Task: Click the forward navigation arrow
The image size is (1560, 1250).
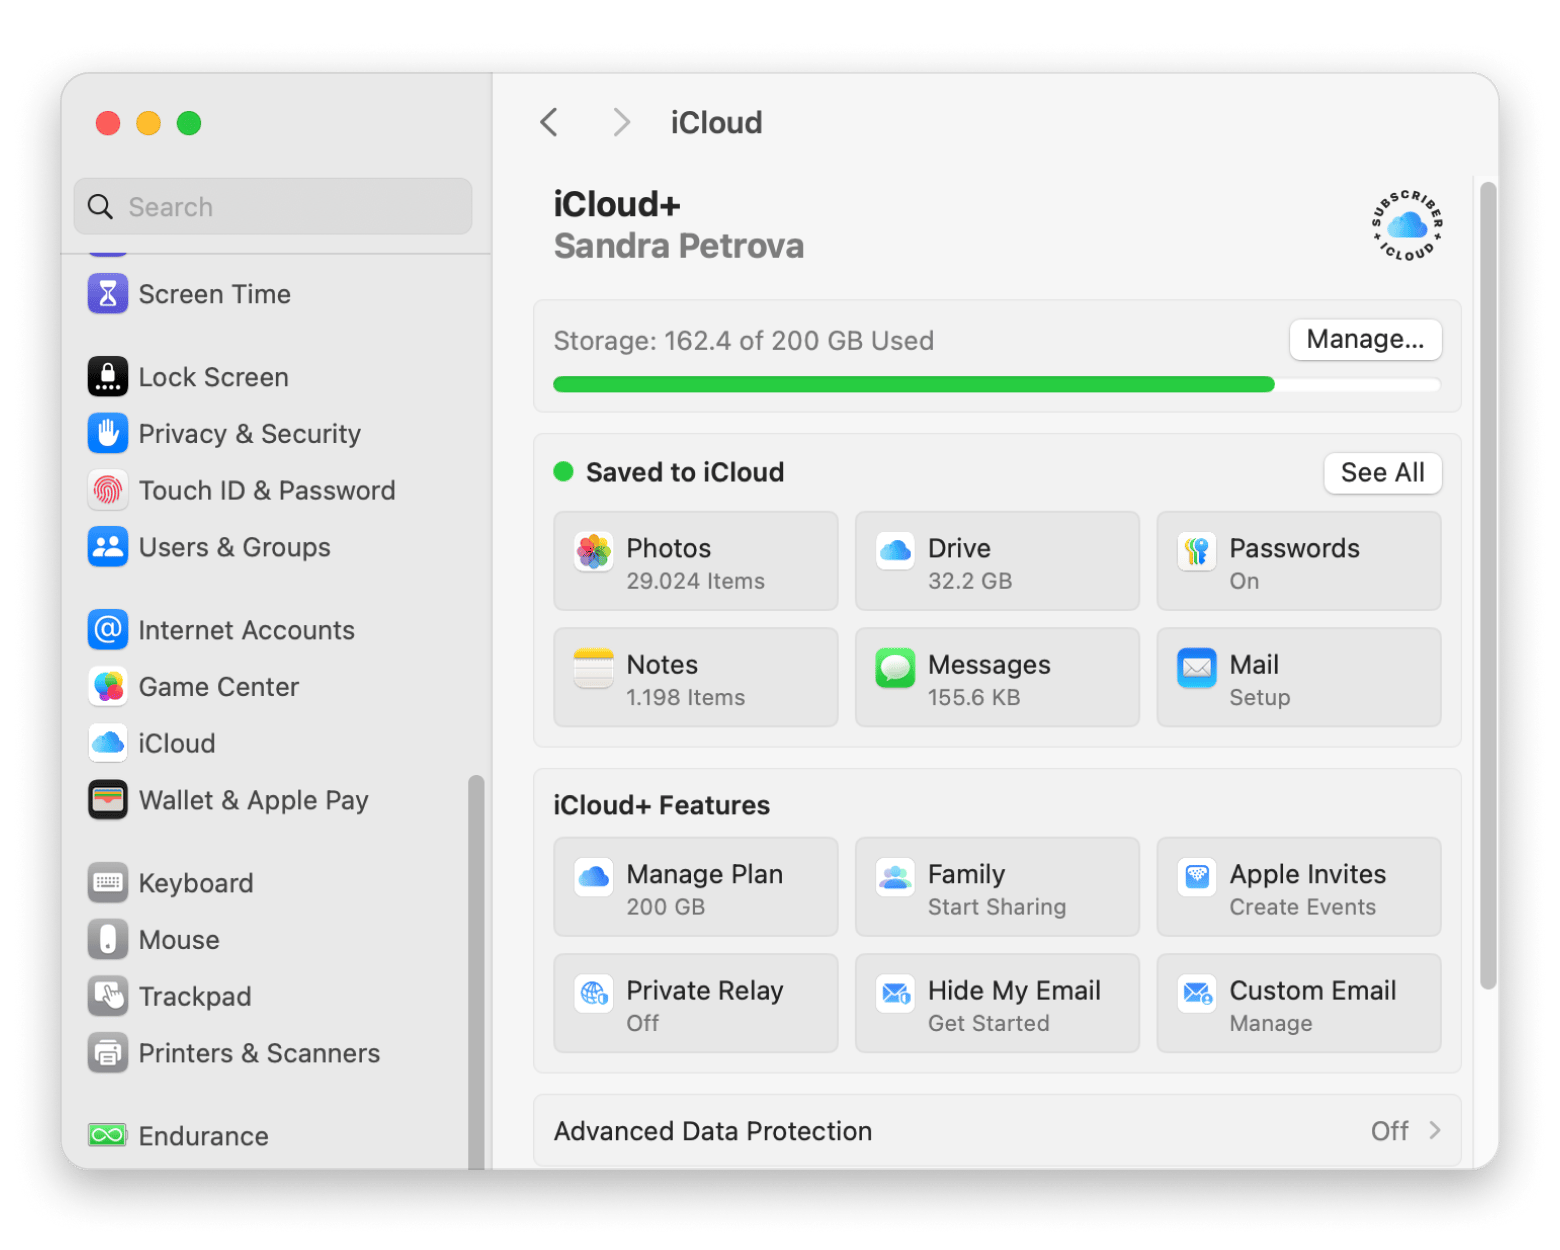Action: [621, 121]
